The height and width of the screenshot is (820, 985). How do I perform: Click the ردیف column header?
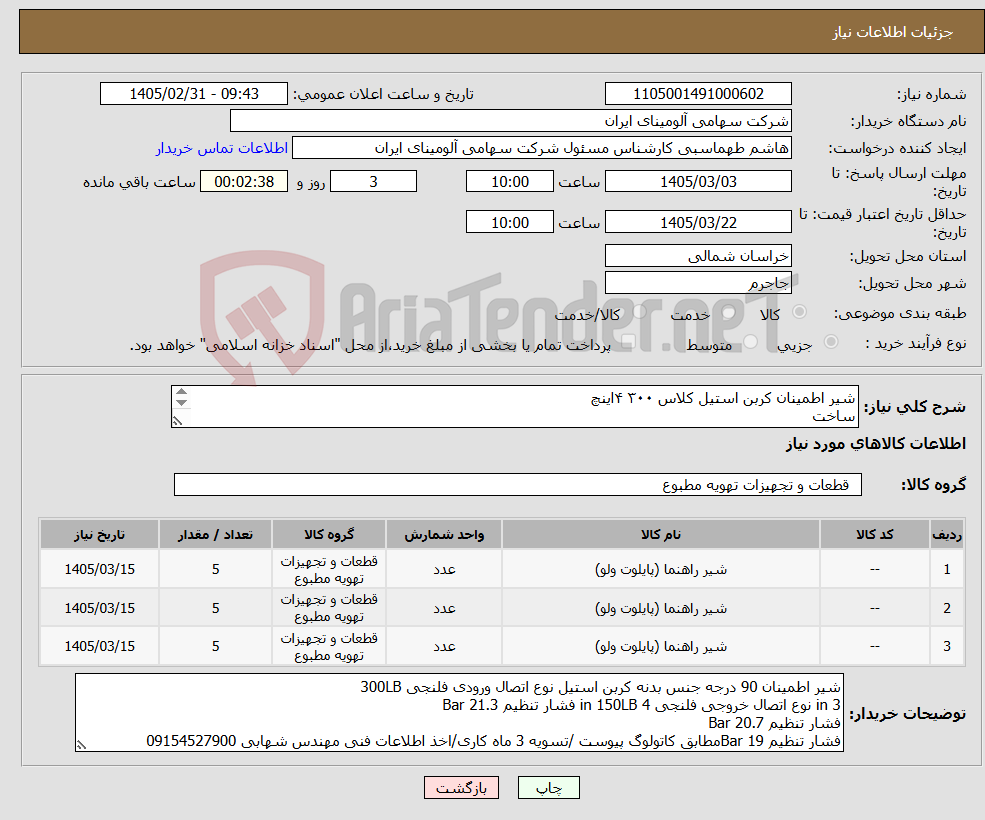coord(947,535)
